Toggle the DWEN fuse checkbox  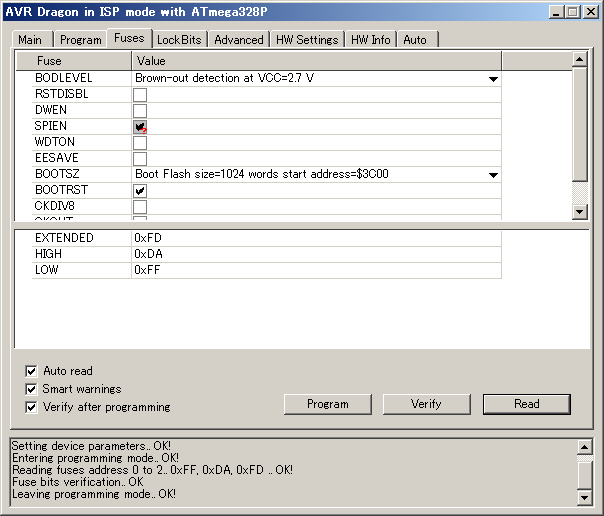pyautogui.click(x=140, y=111)
